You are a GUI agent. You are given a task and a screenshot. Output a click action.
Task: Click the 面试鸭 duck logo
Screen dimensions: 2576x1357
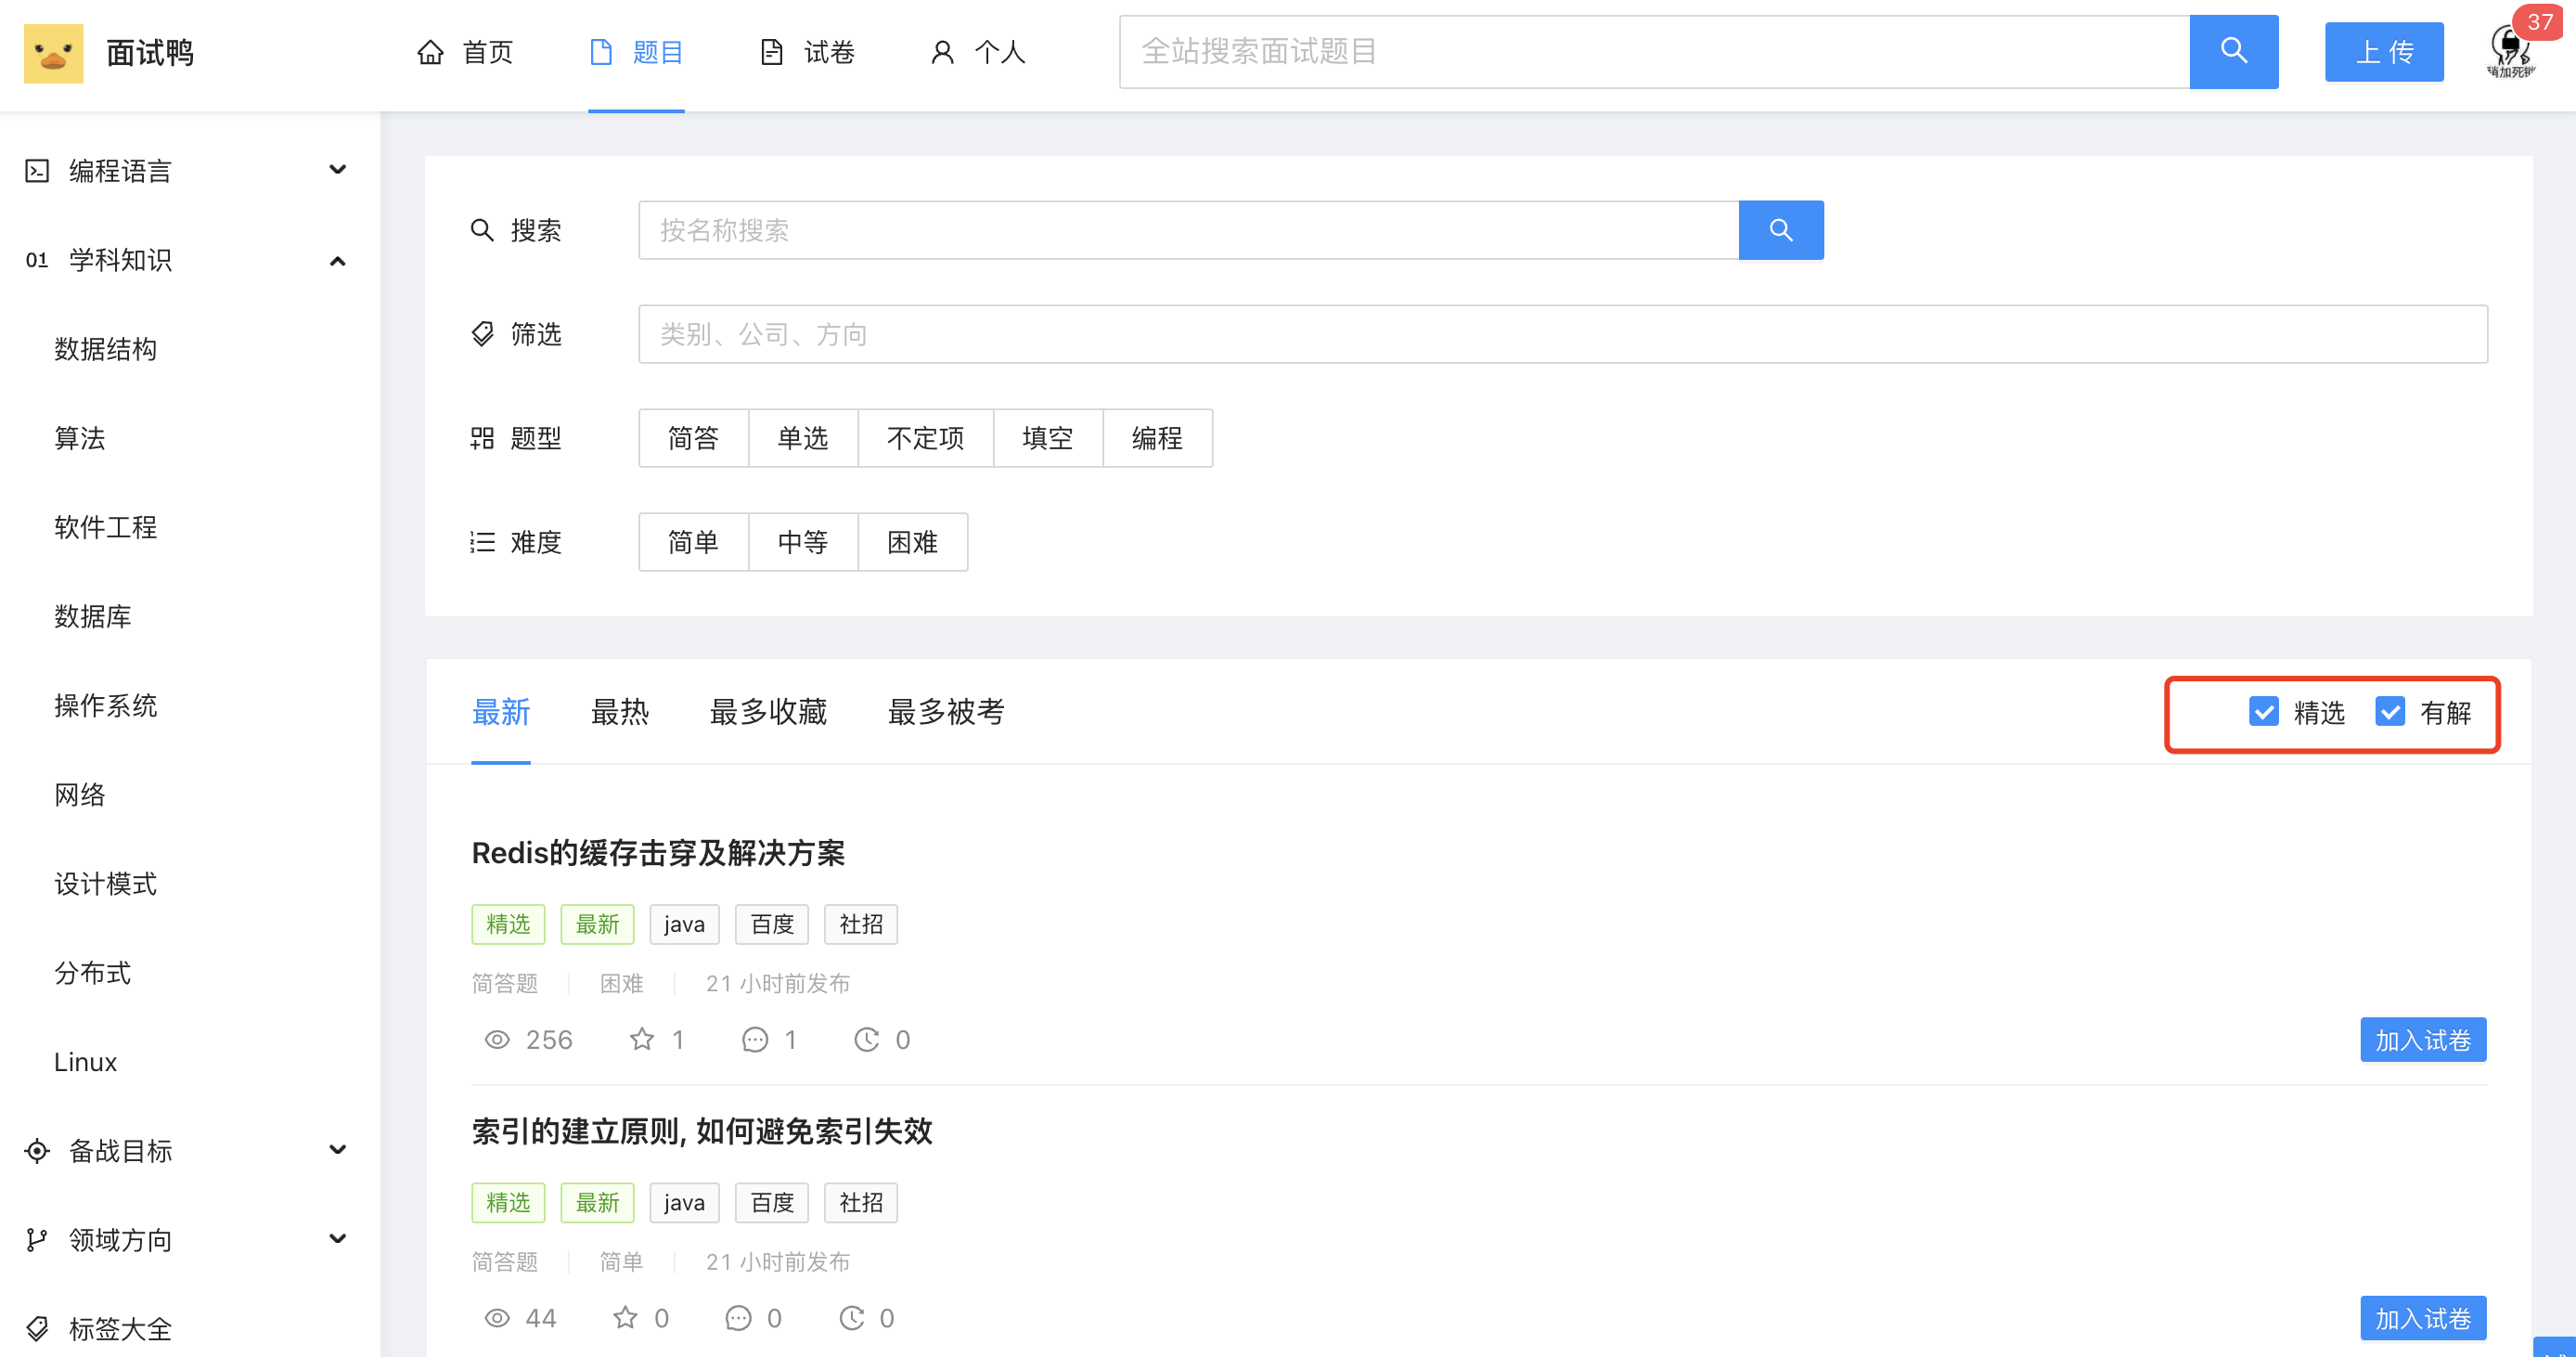click(x=53, y=52)
